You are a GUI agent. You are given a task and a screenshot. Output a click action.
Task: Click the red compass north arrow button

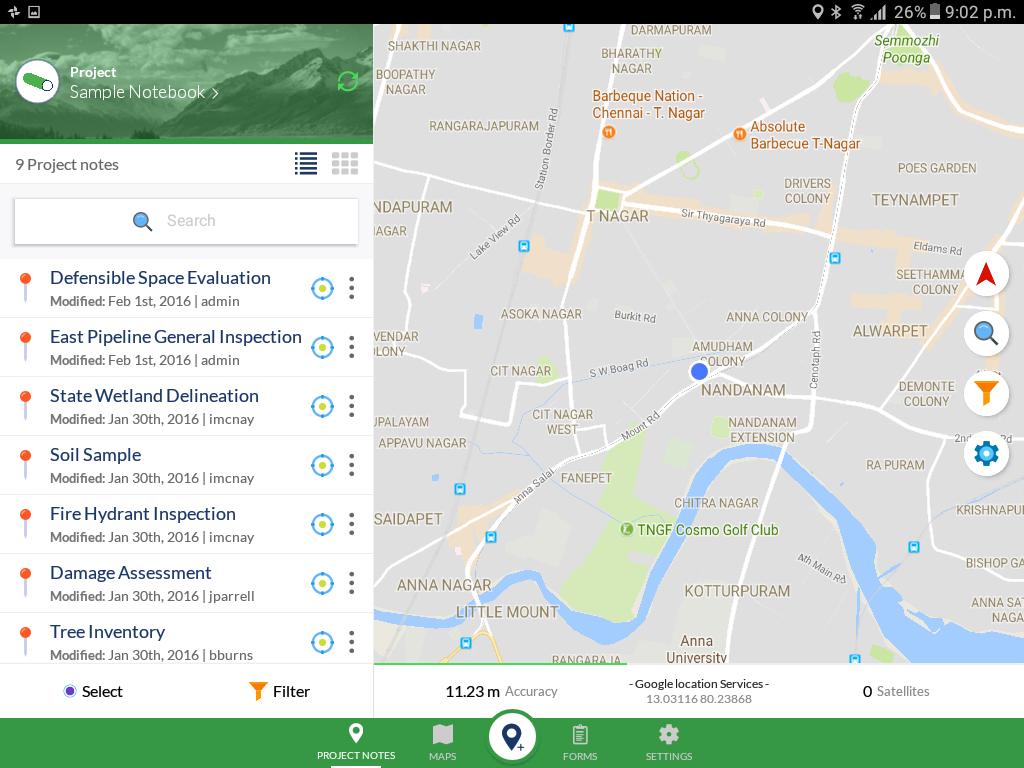coord(985,274)
